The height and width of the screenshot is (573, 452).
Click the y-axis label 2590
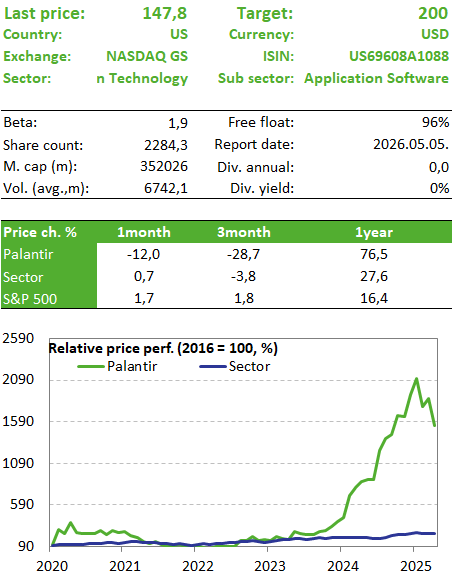tap(18, 338)
